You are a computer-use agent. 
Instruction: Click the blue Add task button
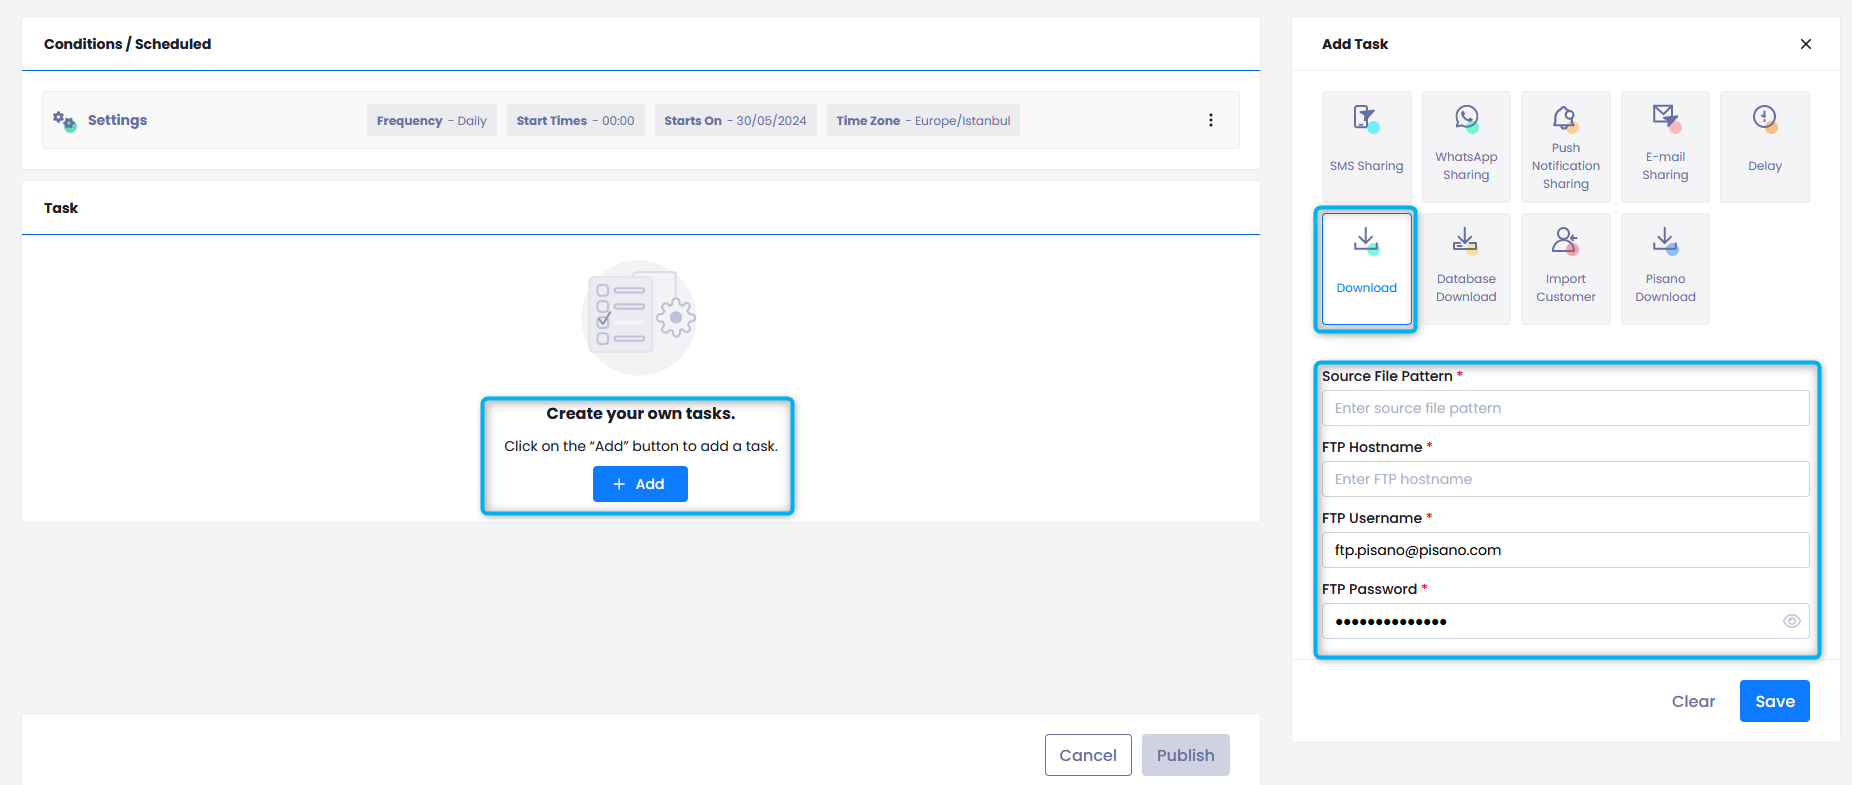pyautogui.click(x=640, y=484)
